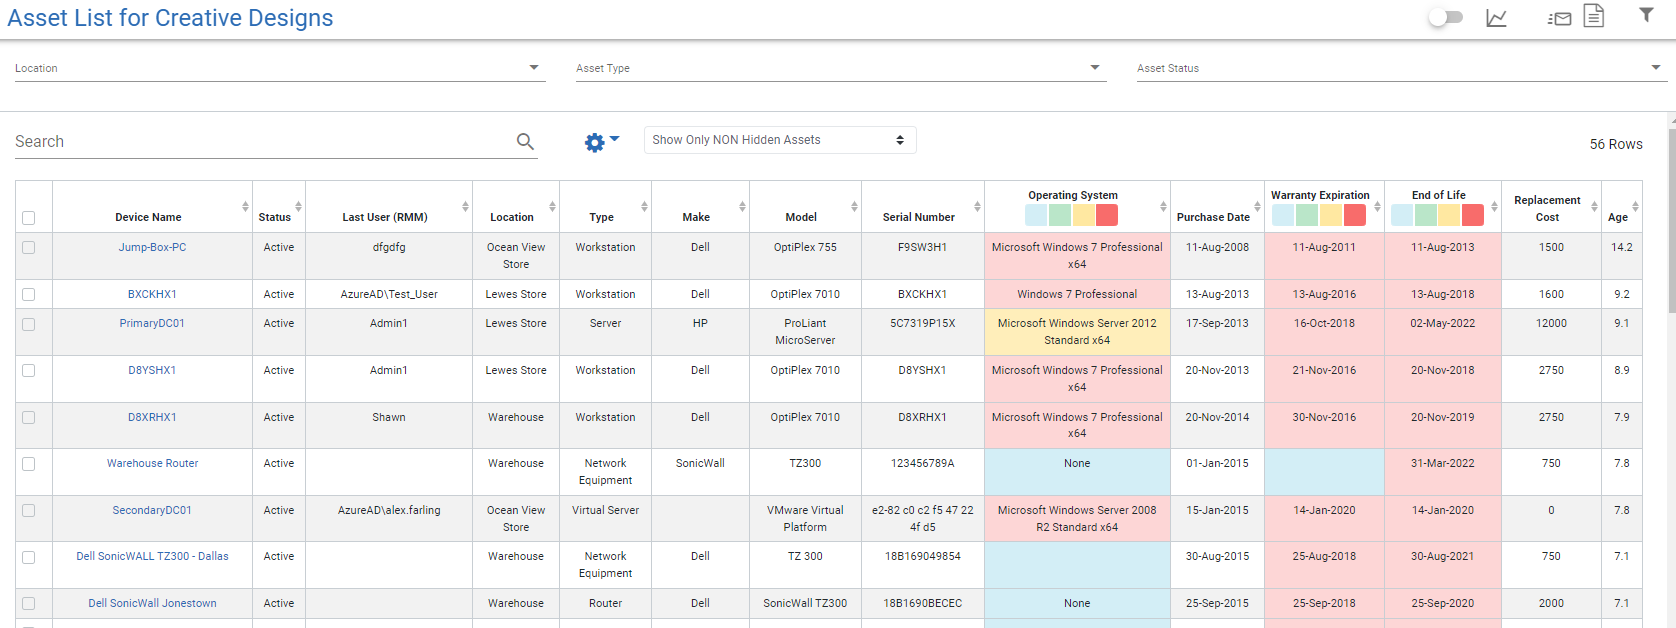Sort the table by Make column
This screenshot has width=1676, height=628.
[742, 207]
